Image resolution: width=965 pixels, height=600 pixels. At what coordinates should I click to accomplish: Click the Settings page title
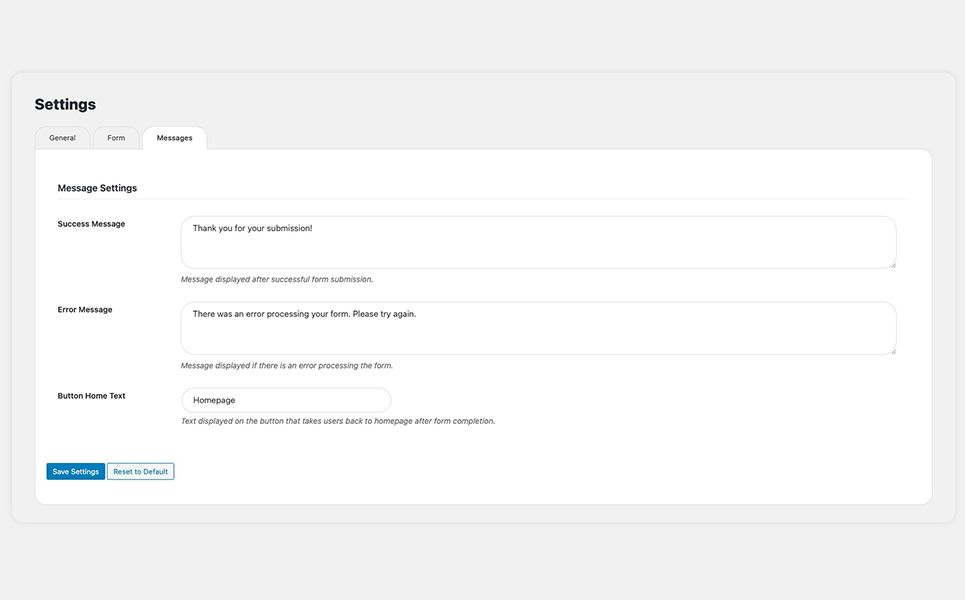[65, 104]
